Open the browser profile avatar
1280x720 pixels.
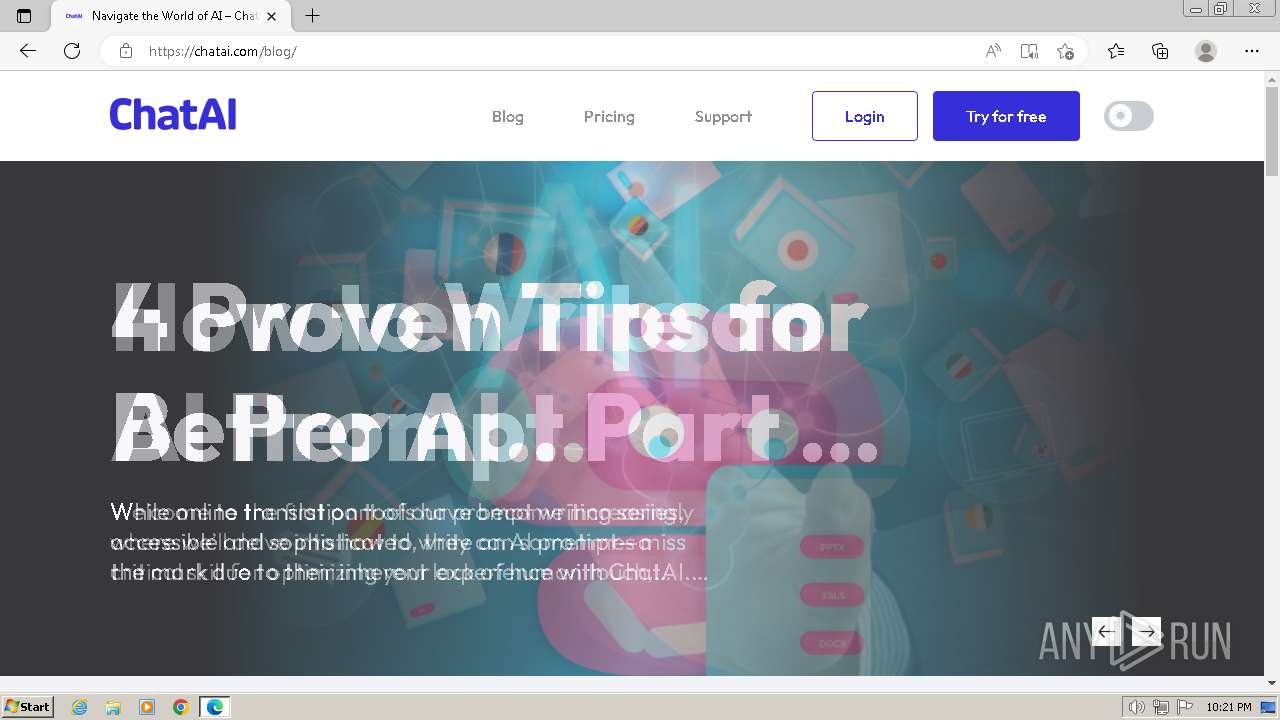[x=1206, y=51]
